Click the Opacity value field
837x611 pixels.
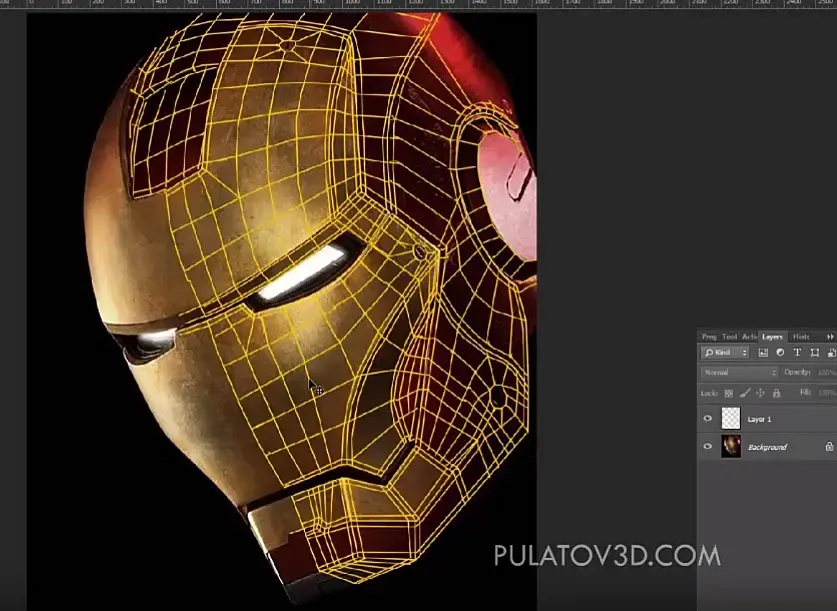click(827, 372)
